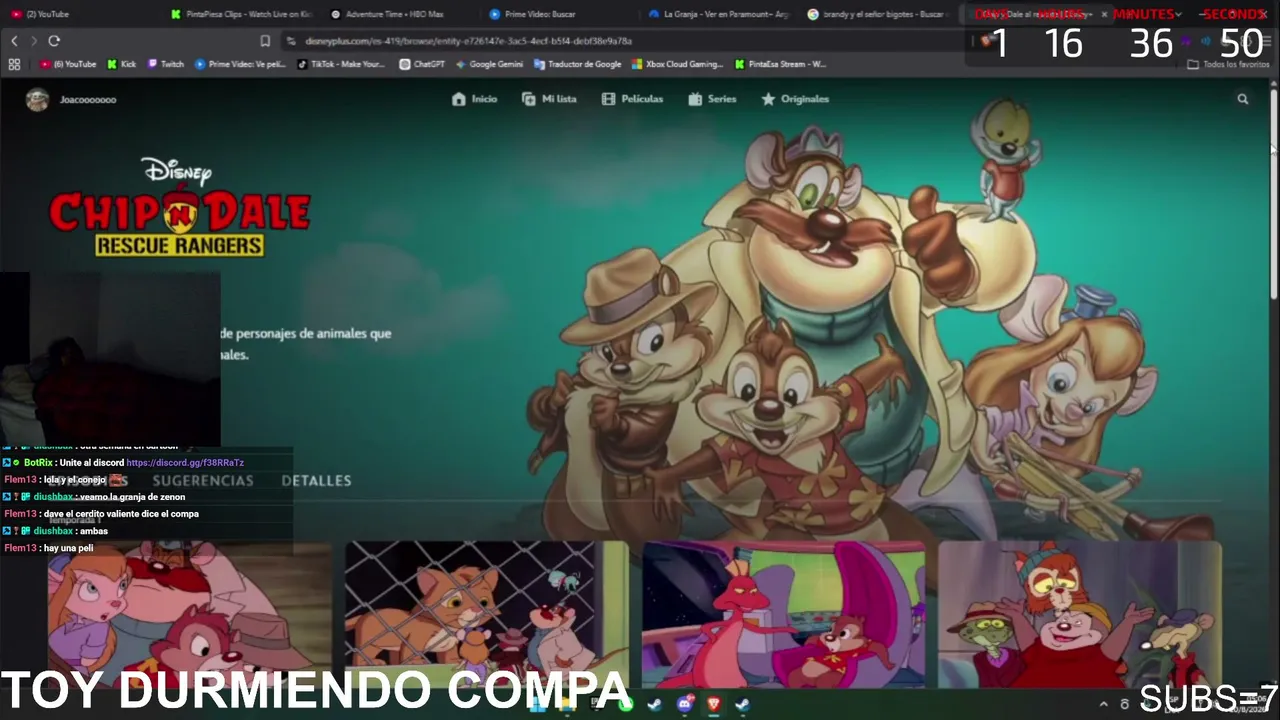Play the episode thumbnail with the red alien
This screenshot has height=720, width=1280.
(x=783, y=614)
